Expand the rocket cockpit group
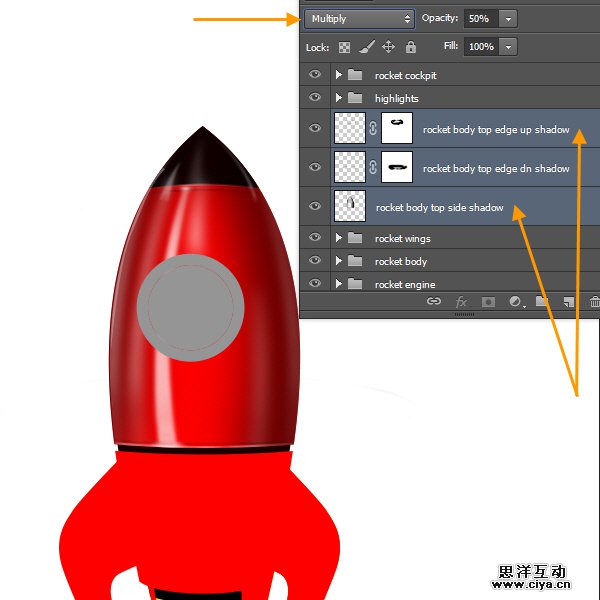This screenshot has width=600, height=600. pos(338,74)
